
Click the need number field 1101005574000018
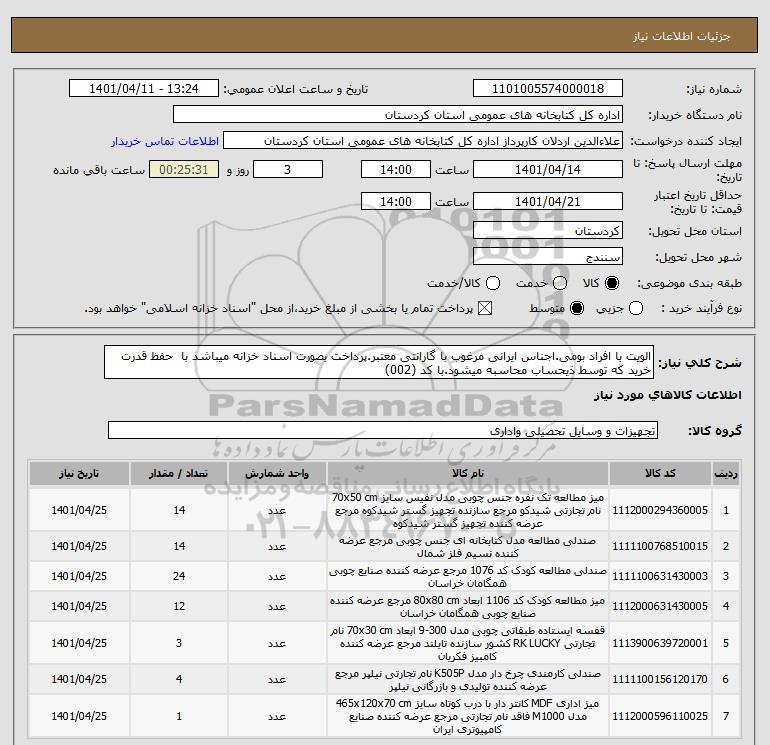click(x=548, y=88)
